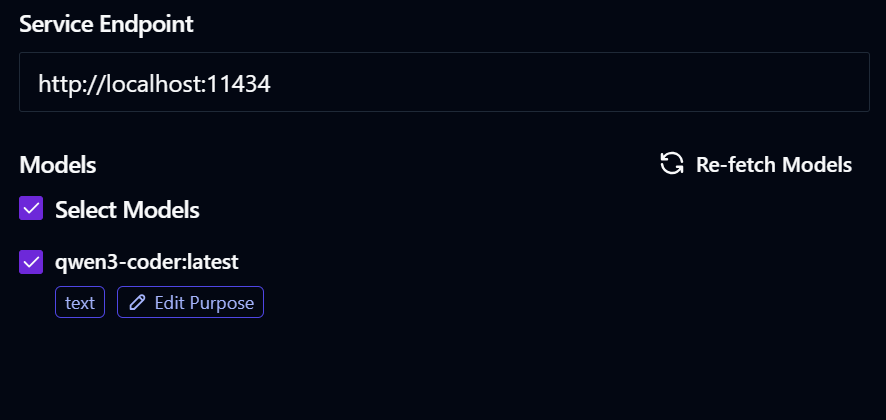Click the Re-fetch circular arrows icon
Viewport: 886px width, 420px height.
pyautogui.click(x=672, y=164)
